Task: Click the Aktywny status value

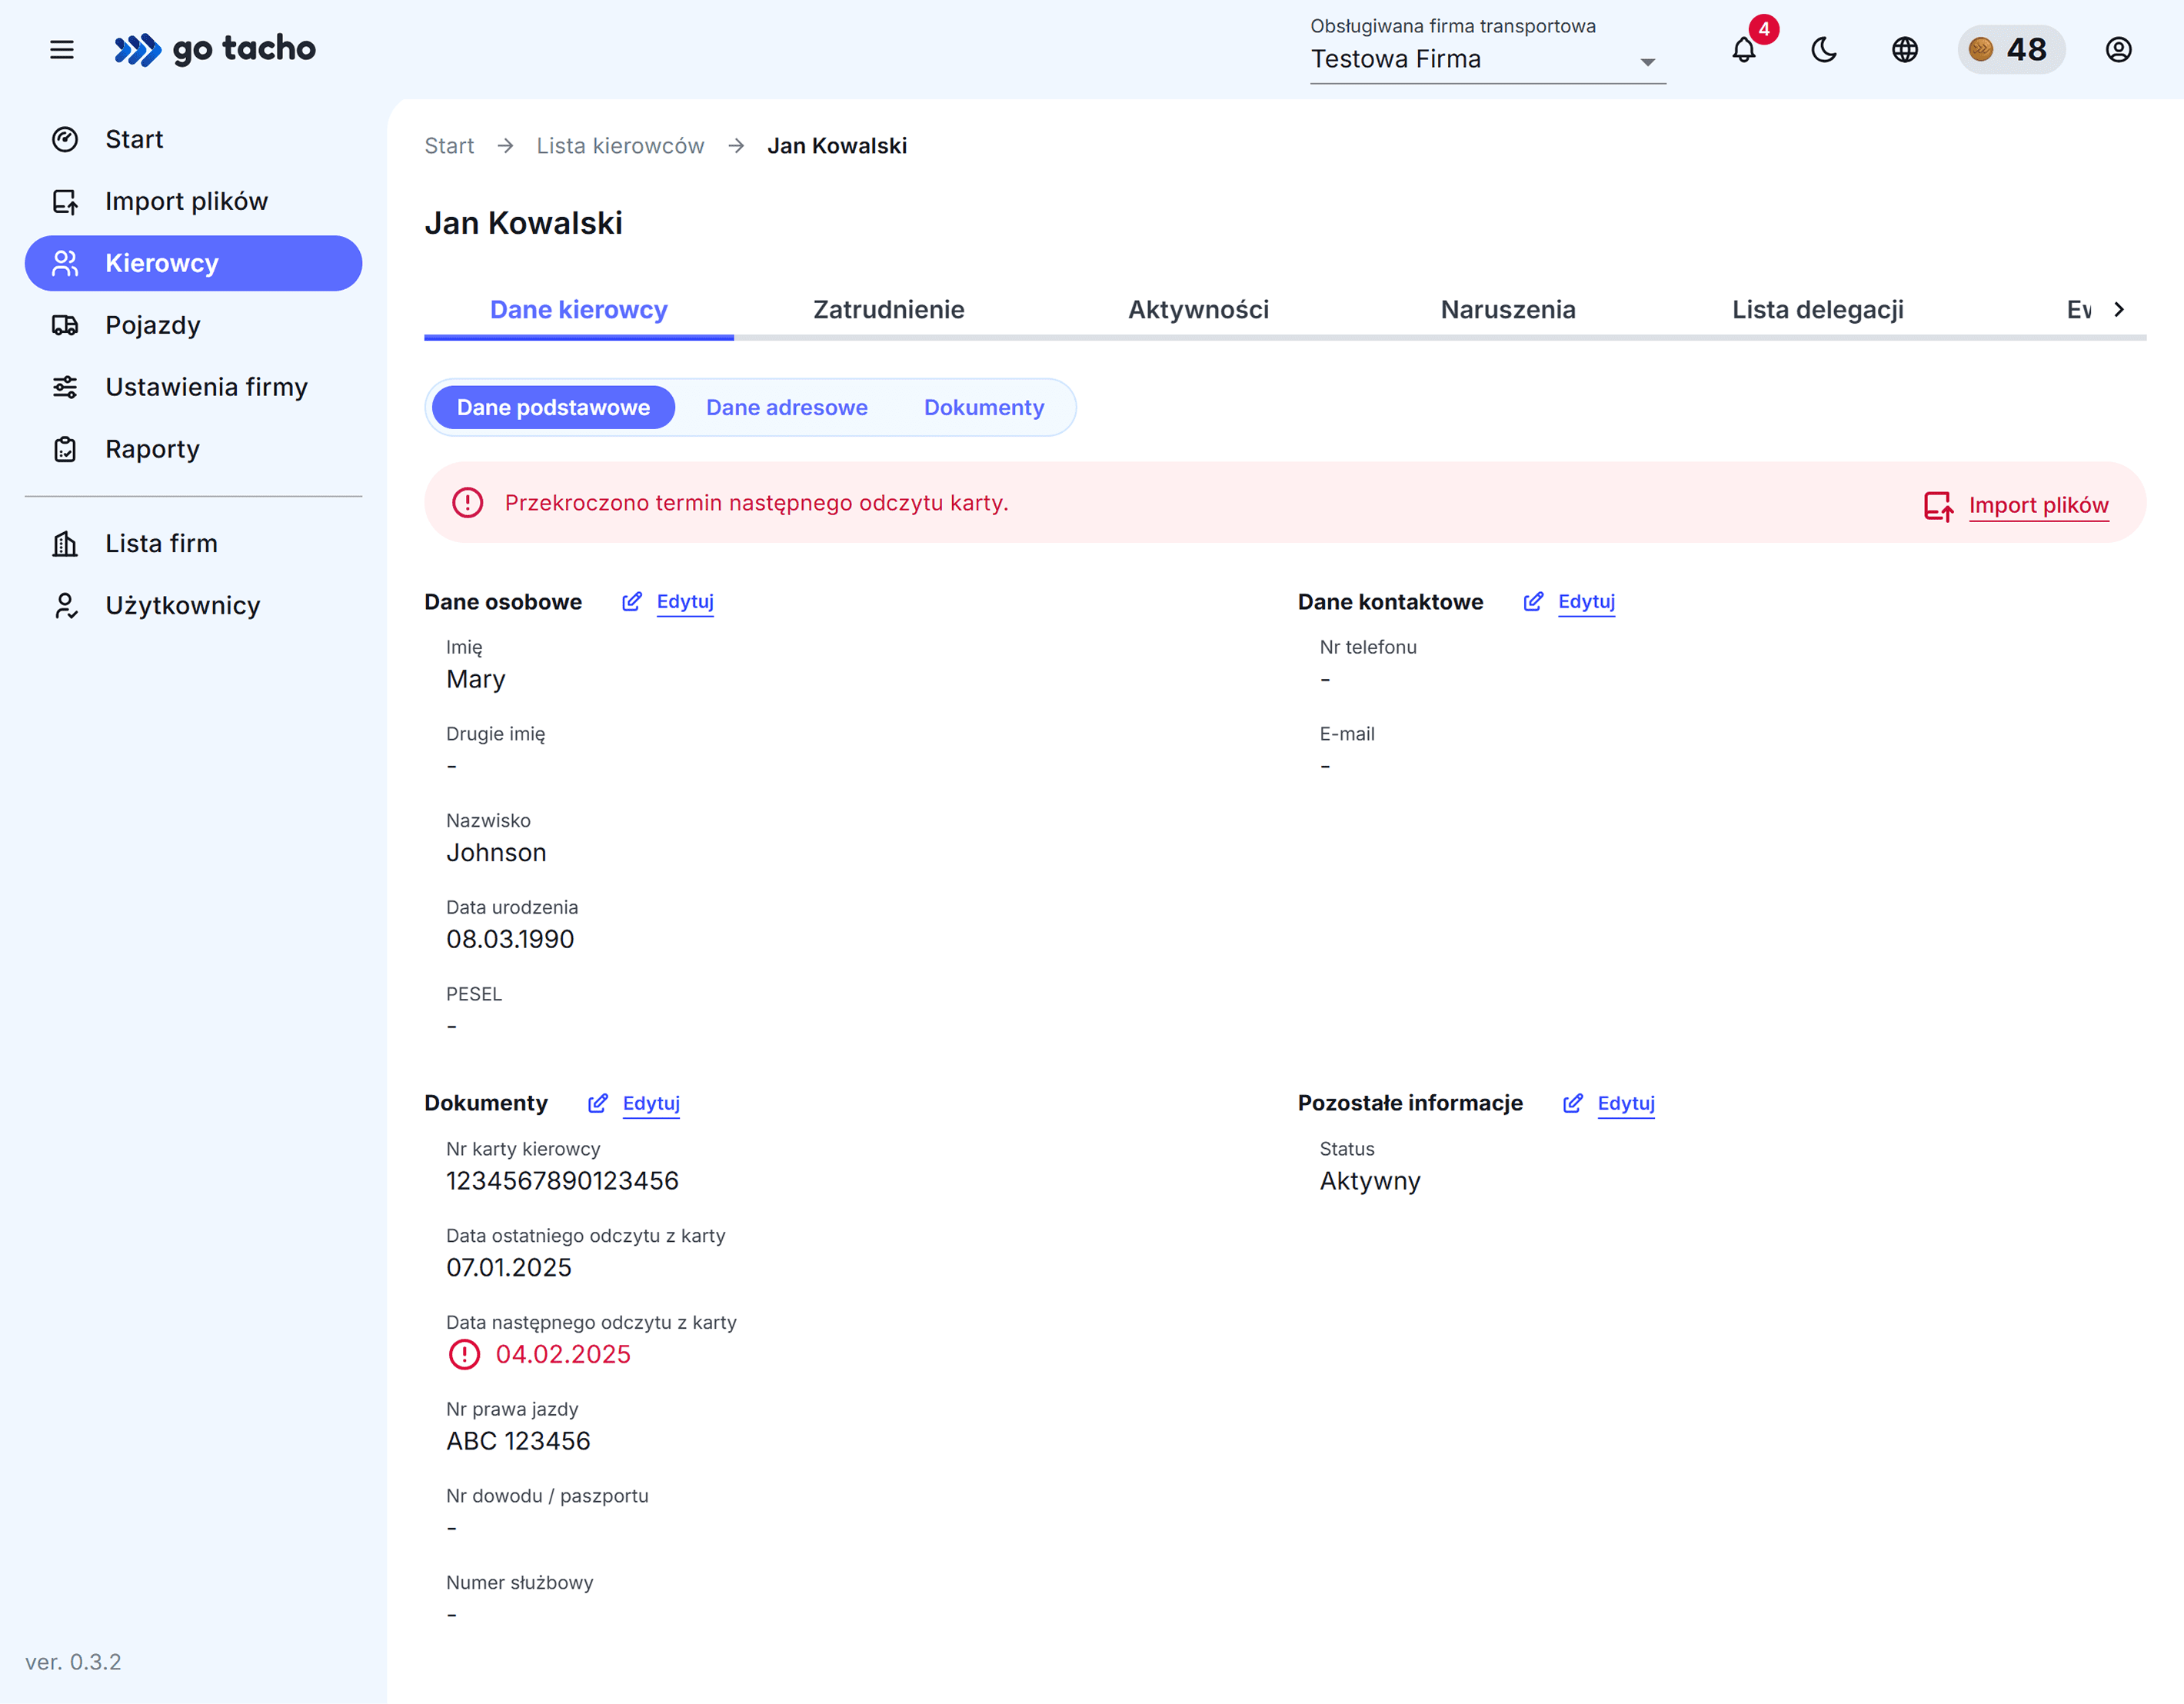Action: click(x=1370, y=1181)
